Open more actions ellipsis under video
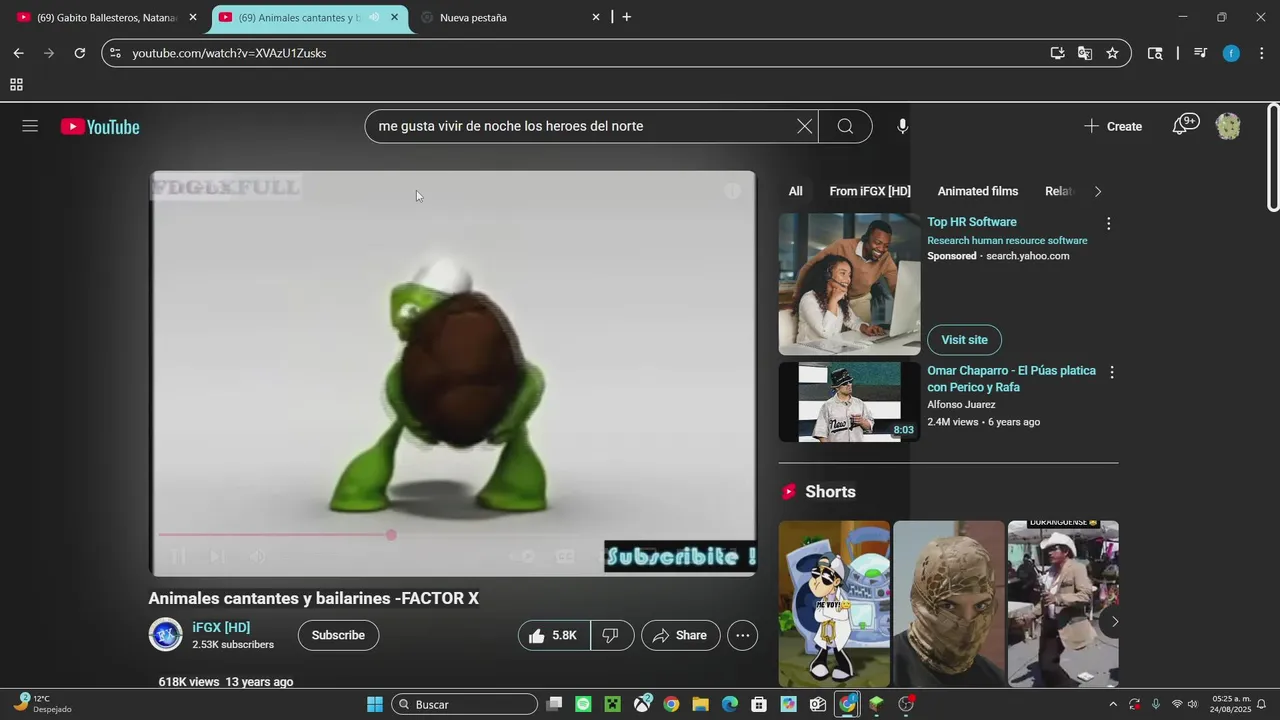 (742, 635)
